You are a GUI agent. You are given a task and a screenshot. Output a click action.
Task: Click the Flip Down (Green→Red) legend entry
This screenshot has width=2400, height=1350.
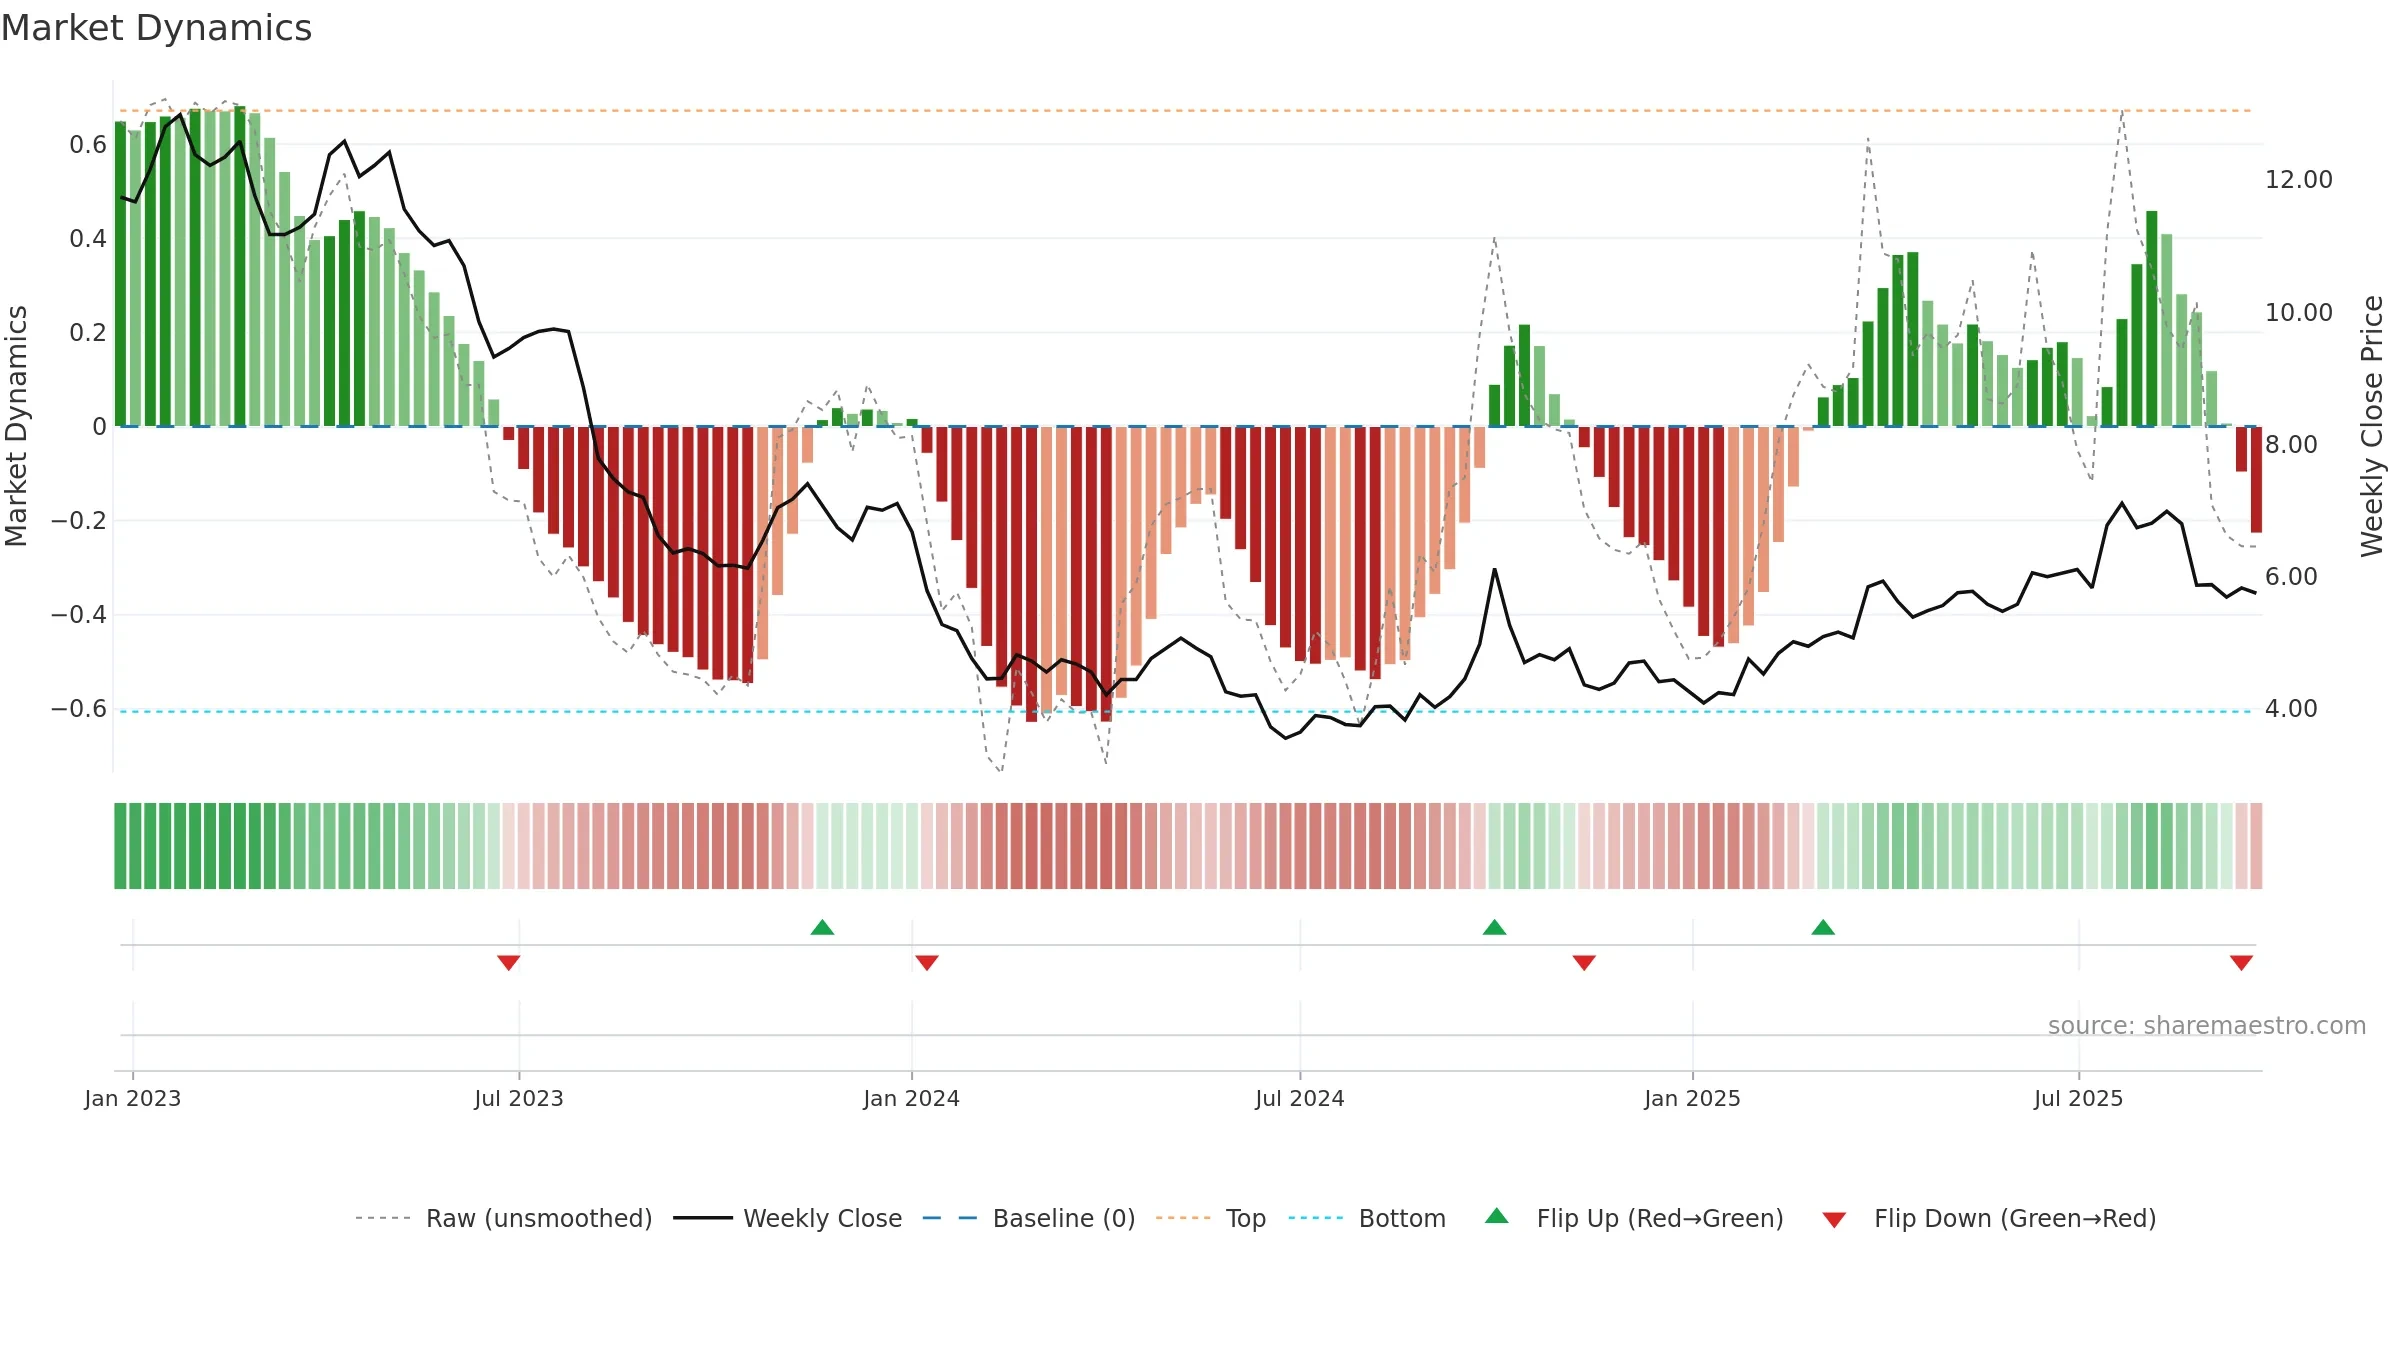1989,1218
